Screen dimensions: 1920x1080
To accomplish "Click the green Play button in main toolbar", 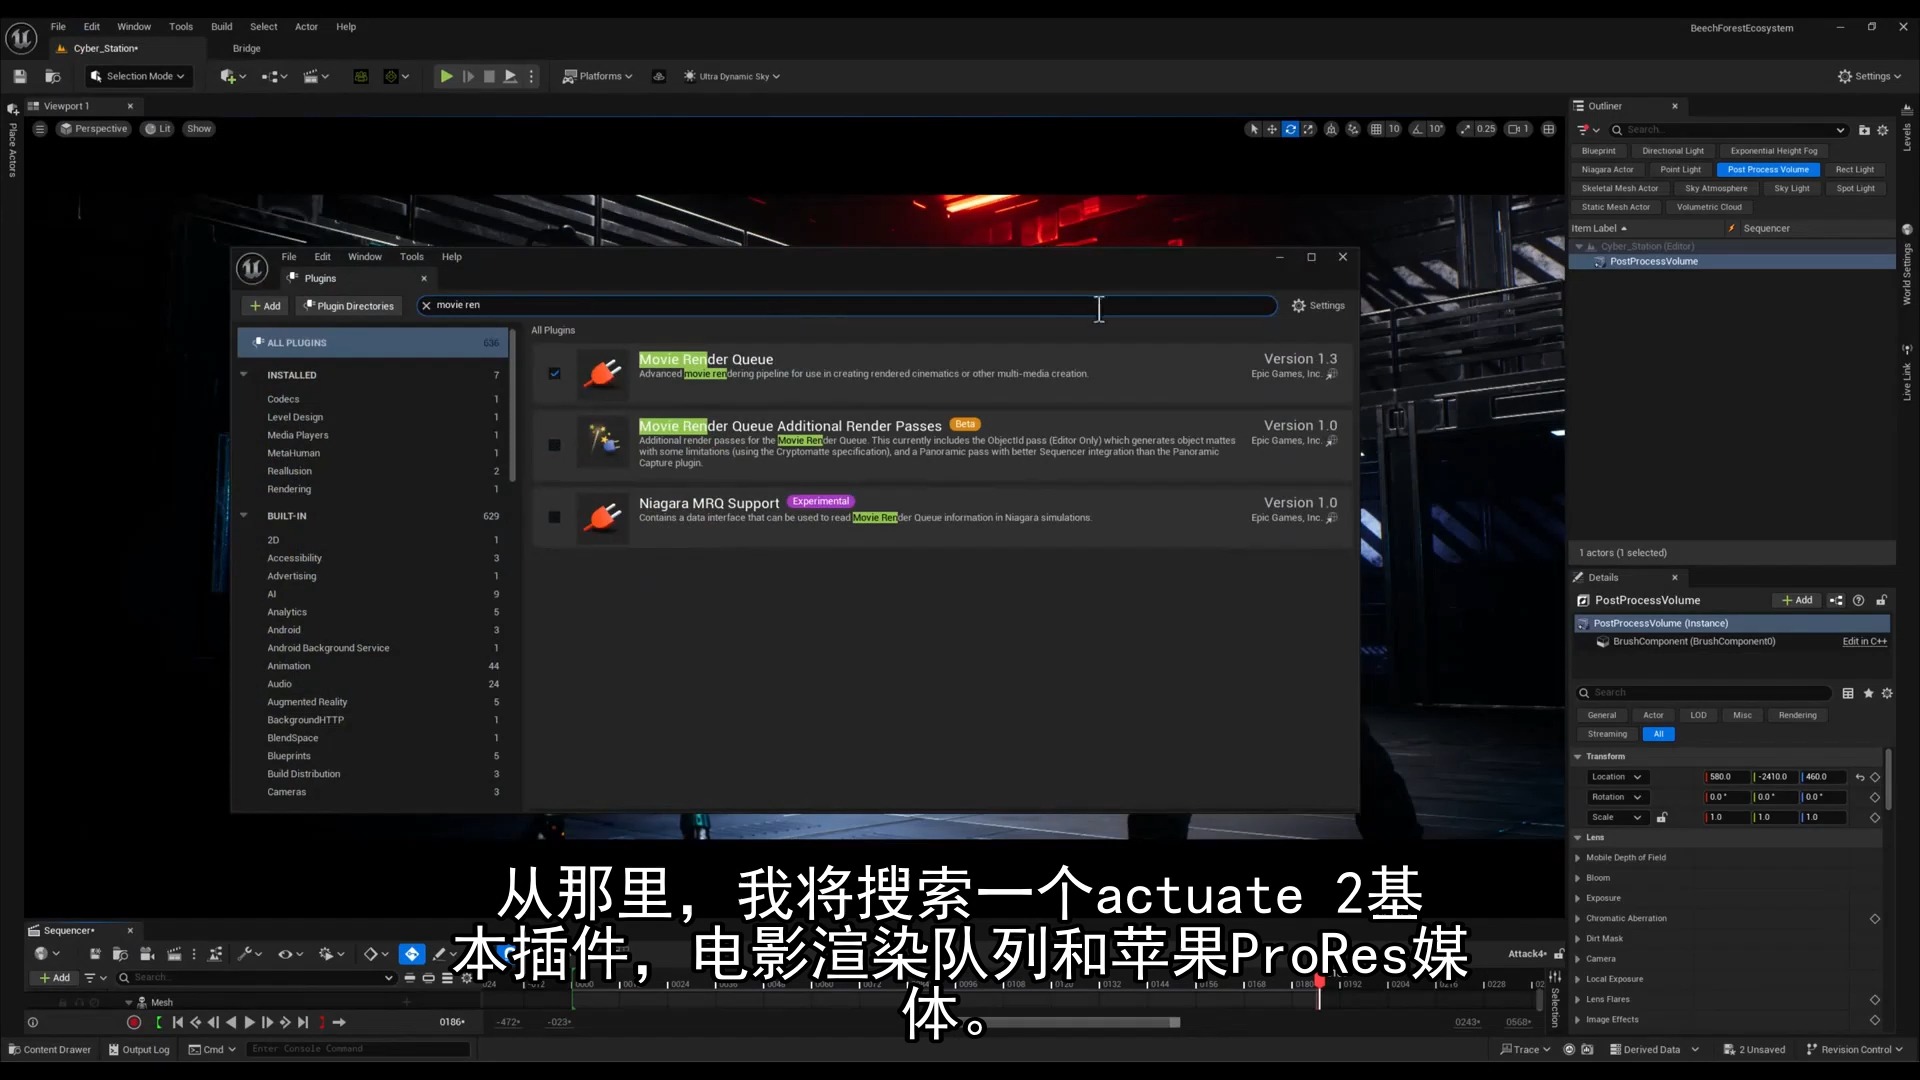I will (446, 76).
